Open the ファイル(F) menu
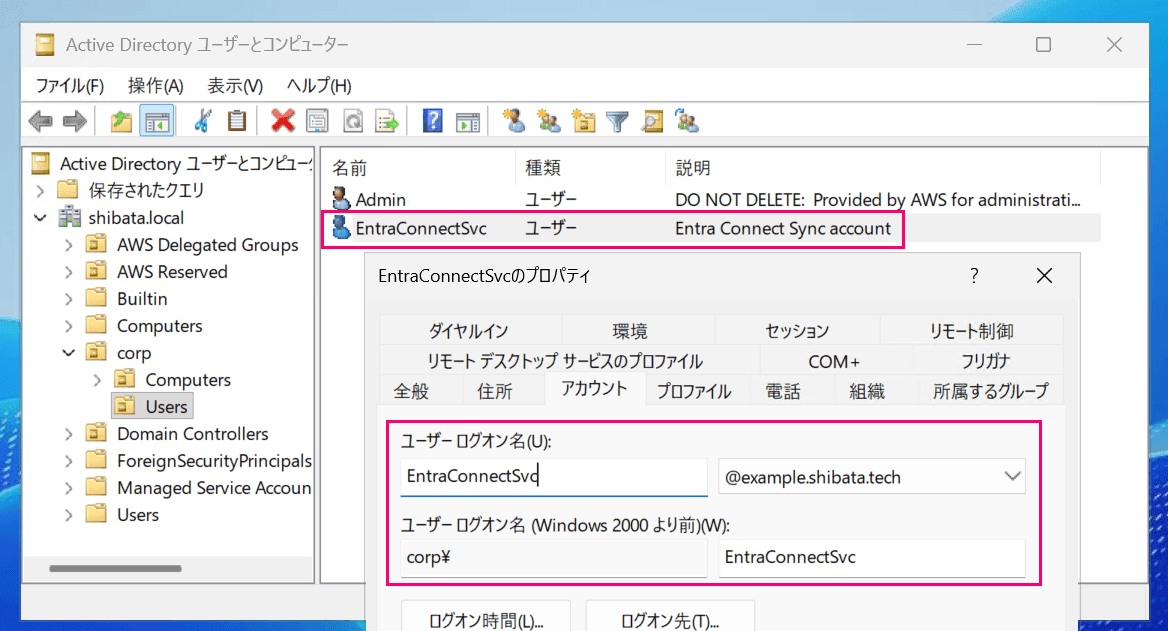The height and width of the screenshot is (631, 1168). (x=69, y=86)
